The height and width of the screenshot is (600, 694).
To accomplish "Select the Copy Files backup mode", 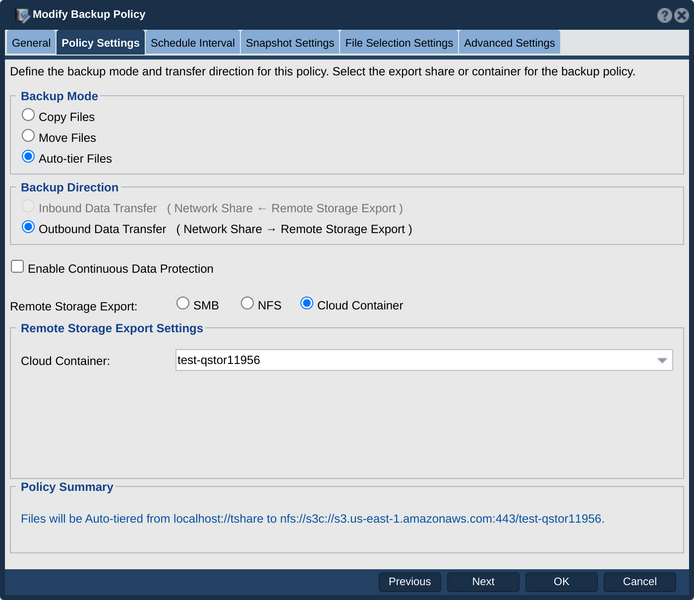I will (28, 115).
